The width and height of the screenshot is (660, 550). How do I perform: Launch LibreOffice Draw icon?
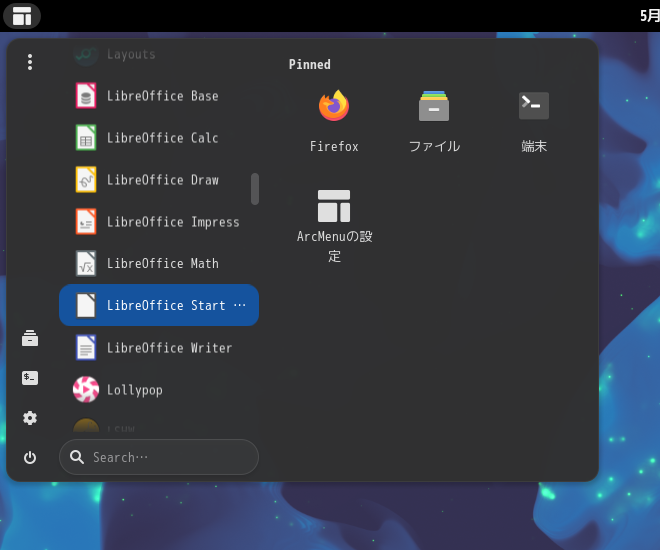86,180
